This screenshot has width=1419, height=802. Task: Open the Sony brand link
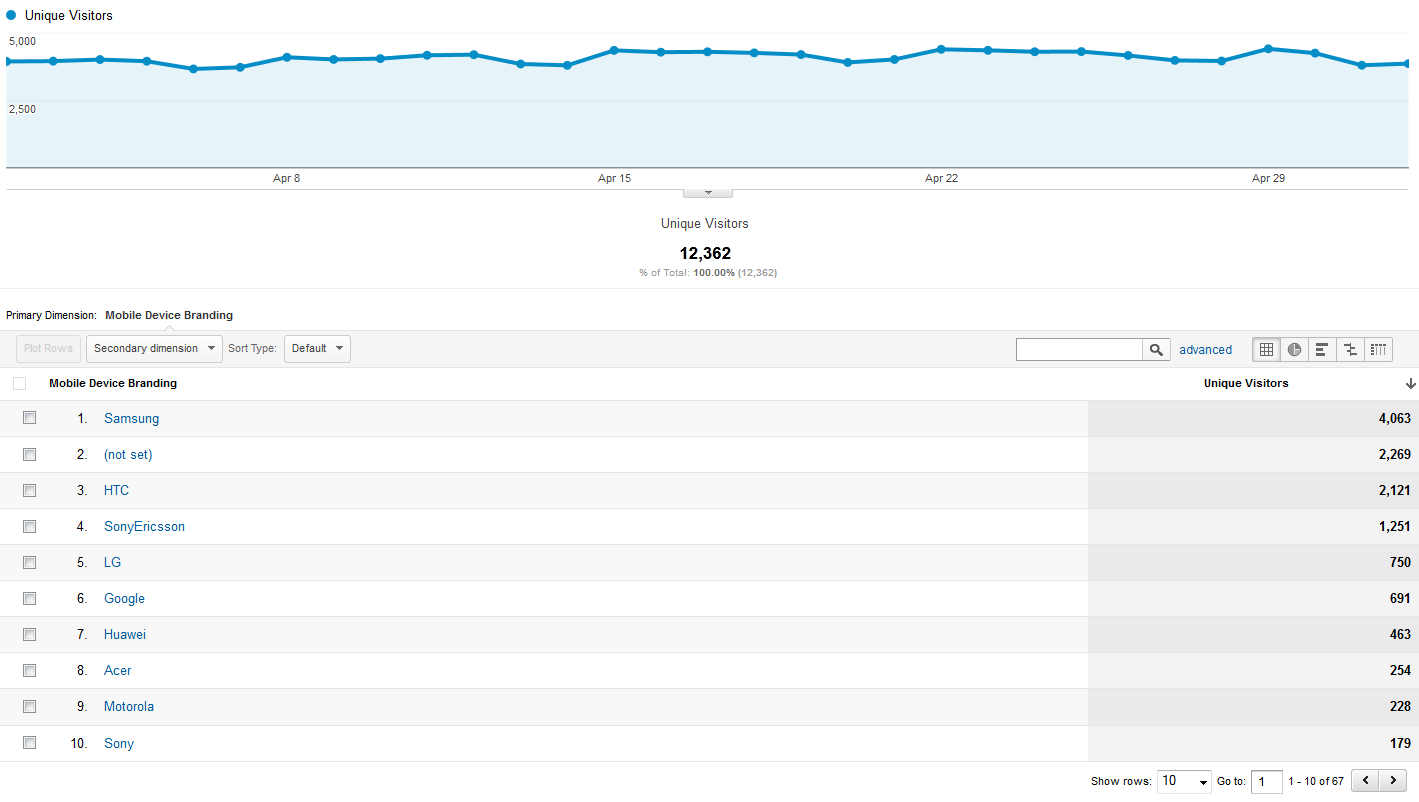(x=119, y=744)
